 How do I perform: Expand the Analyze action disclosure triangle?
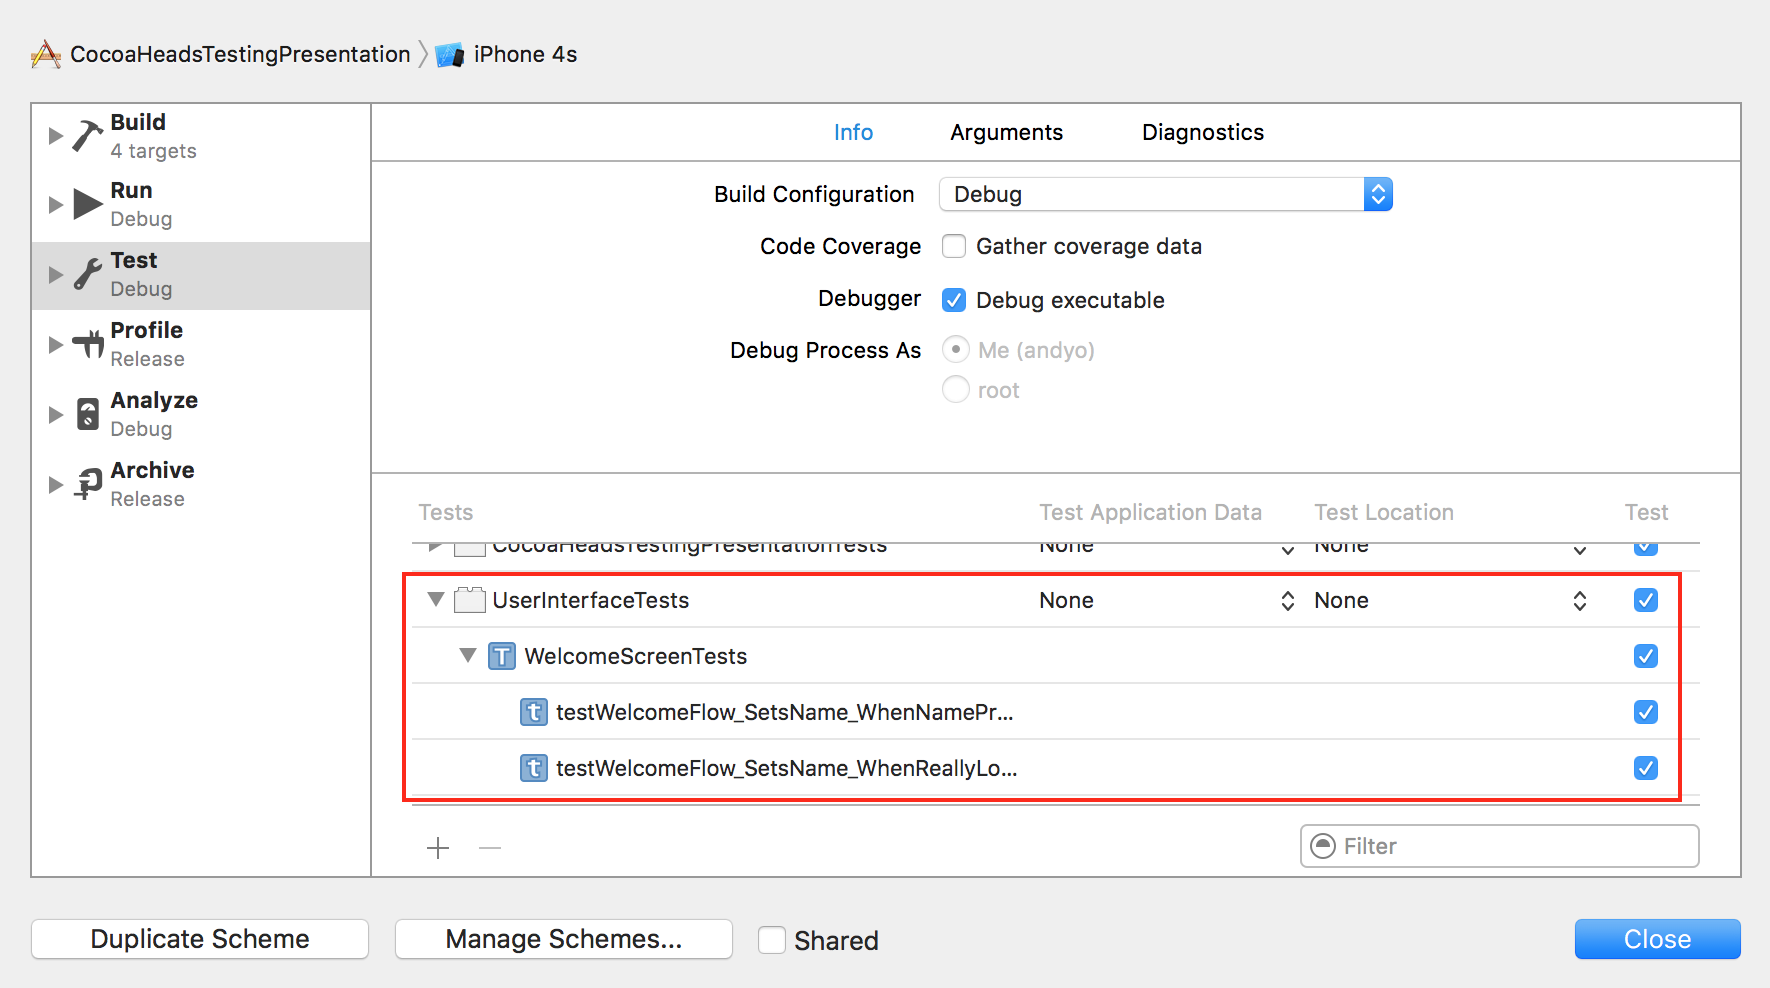click(56, 415)
